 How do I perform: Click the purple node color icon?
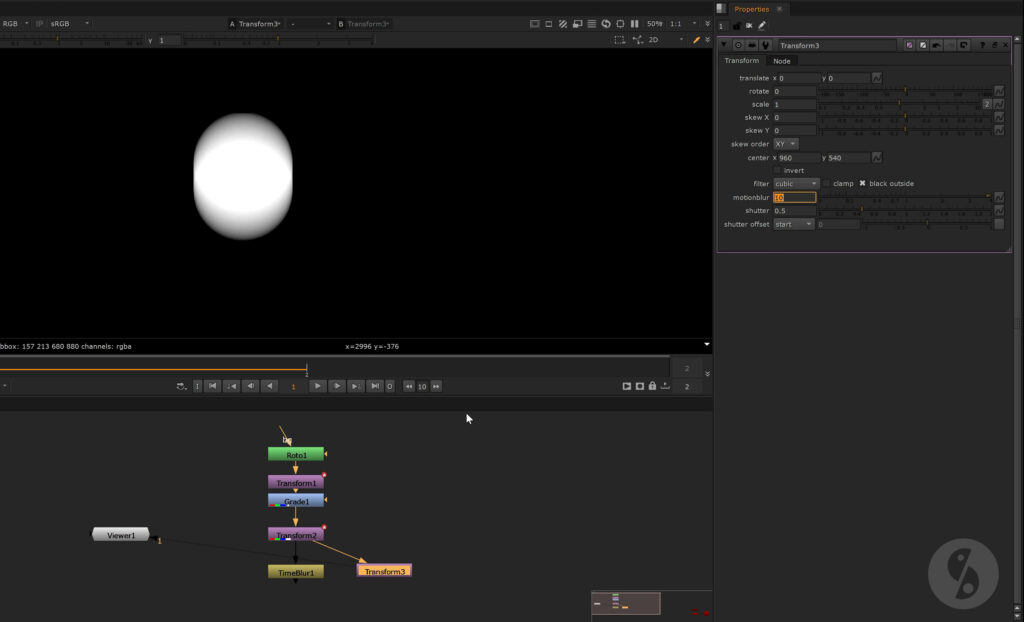coord(909,45)
